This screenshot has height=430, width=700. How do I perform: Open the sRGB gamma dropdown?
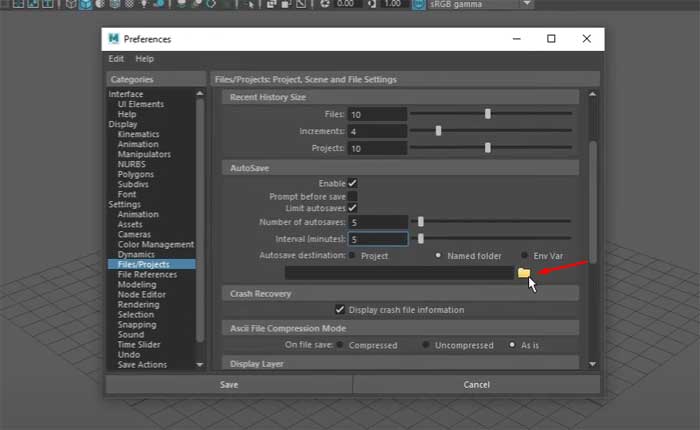(526, 5)
